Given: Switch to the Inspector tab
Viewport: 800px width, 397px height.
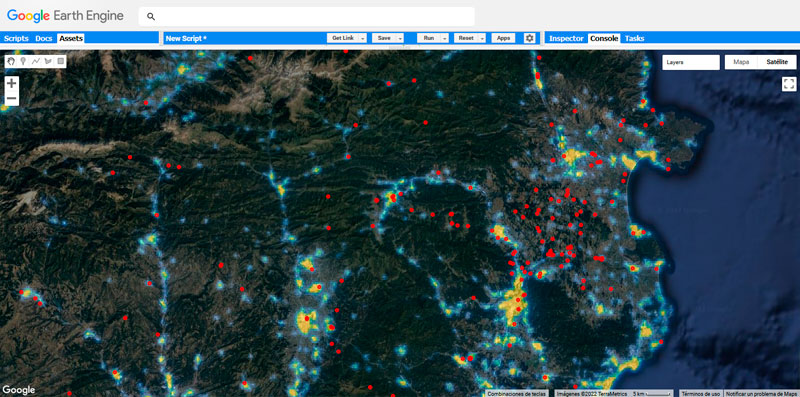Looking at the screenshot, I should point(566,38).
